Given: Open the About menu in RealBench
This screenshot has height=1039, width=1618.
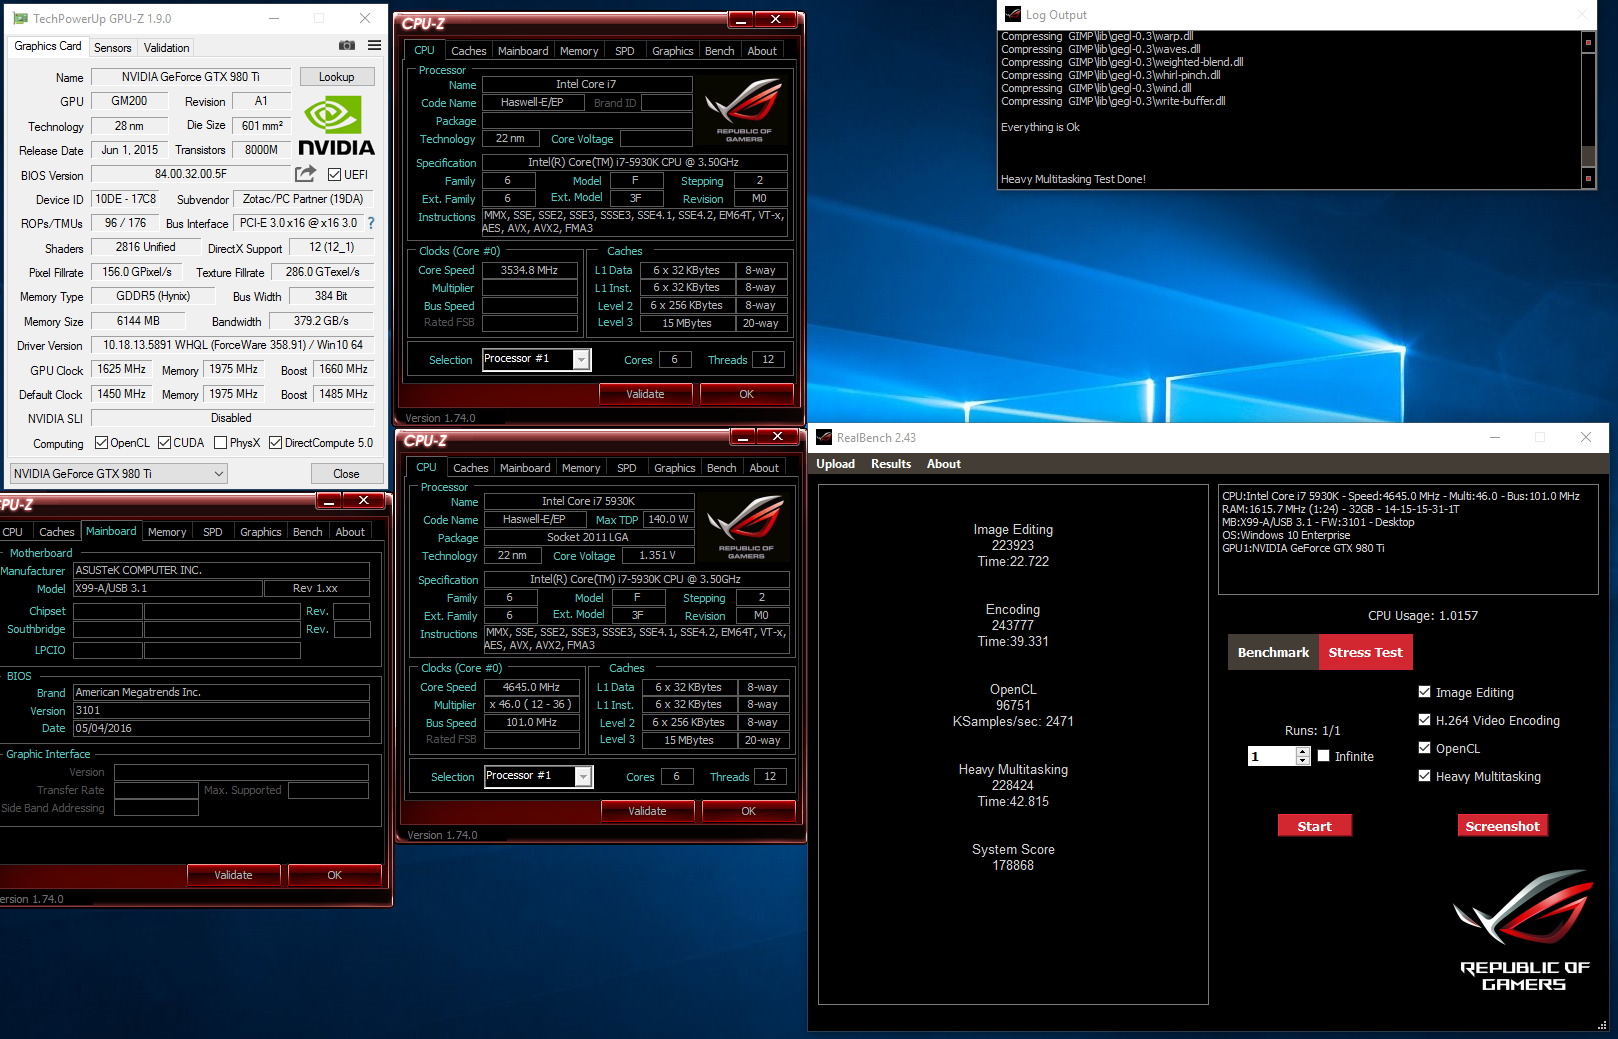Looking at the screenshot, I should (943, 464).
